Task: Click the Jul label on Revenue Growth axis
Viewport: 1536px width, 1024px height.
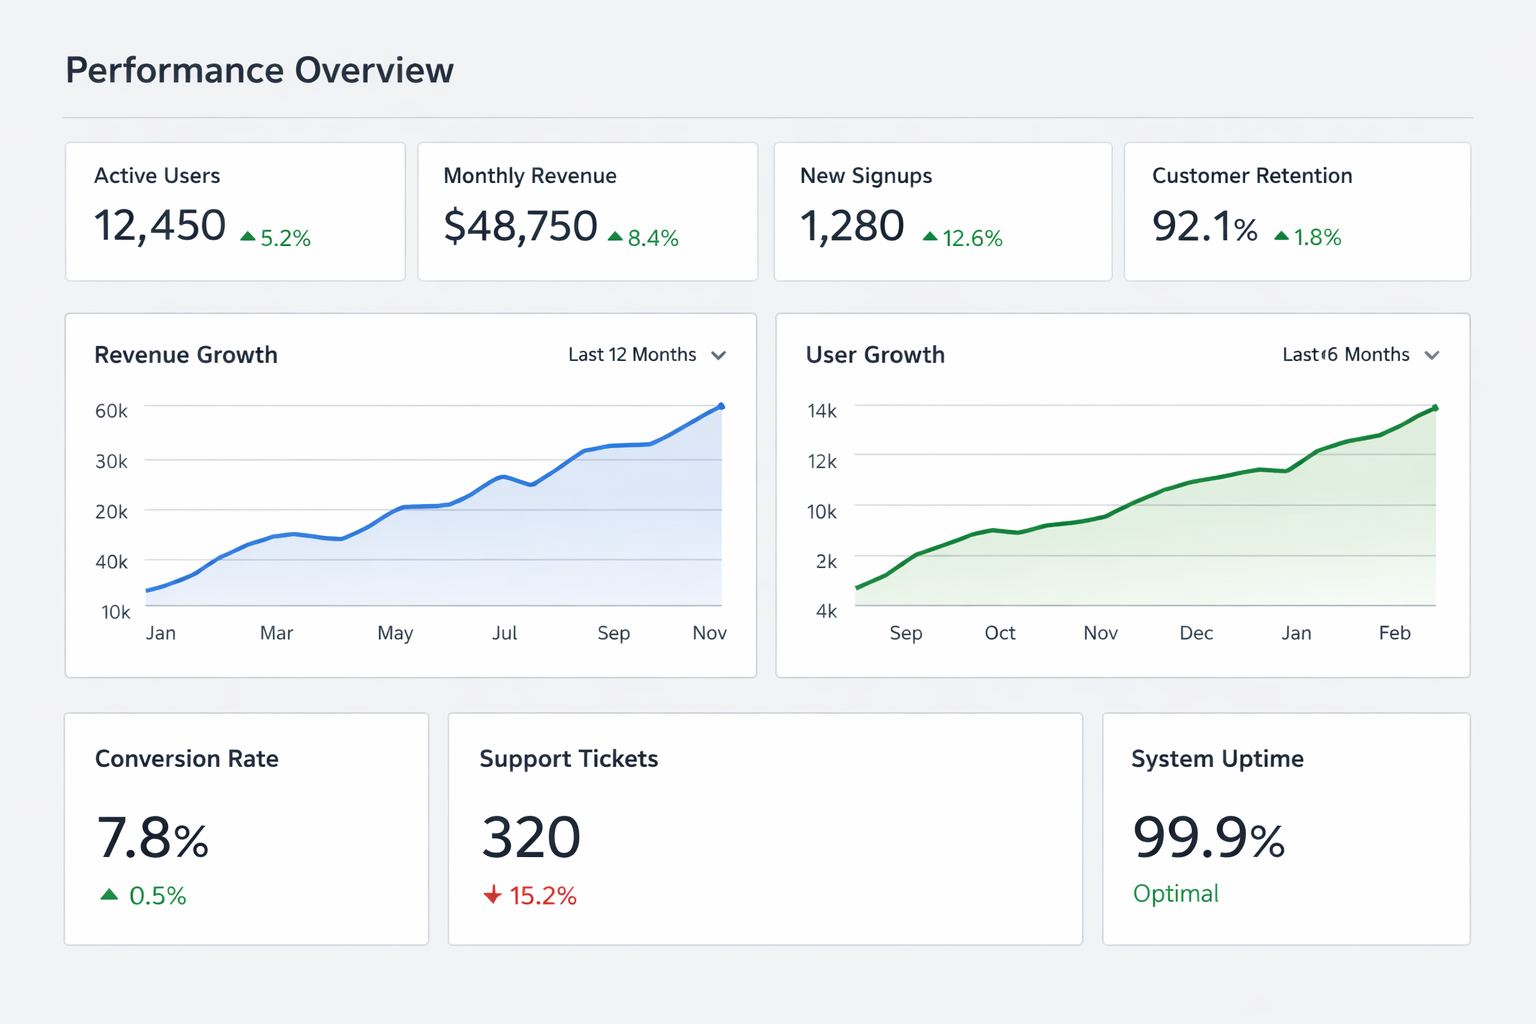Action: pos(504,633)
